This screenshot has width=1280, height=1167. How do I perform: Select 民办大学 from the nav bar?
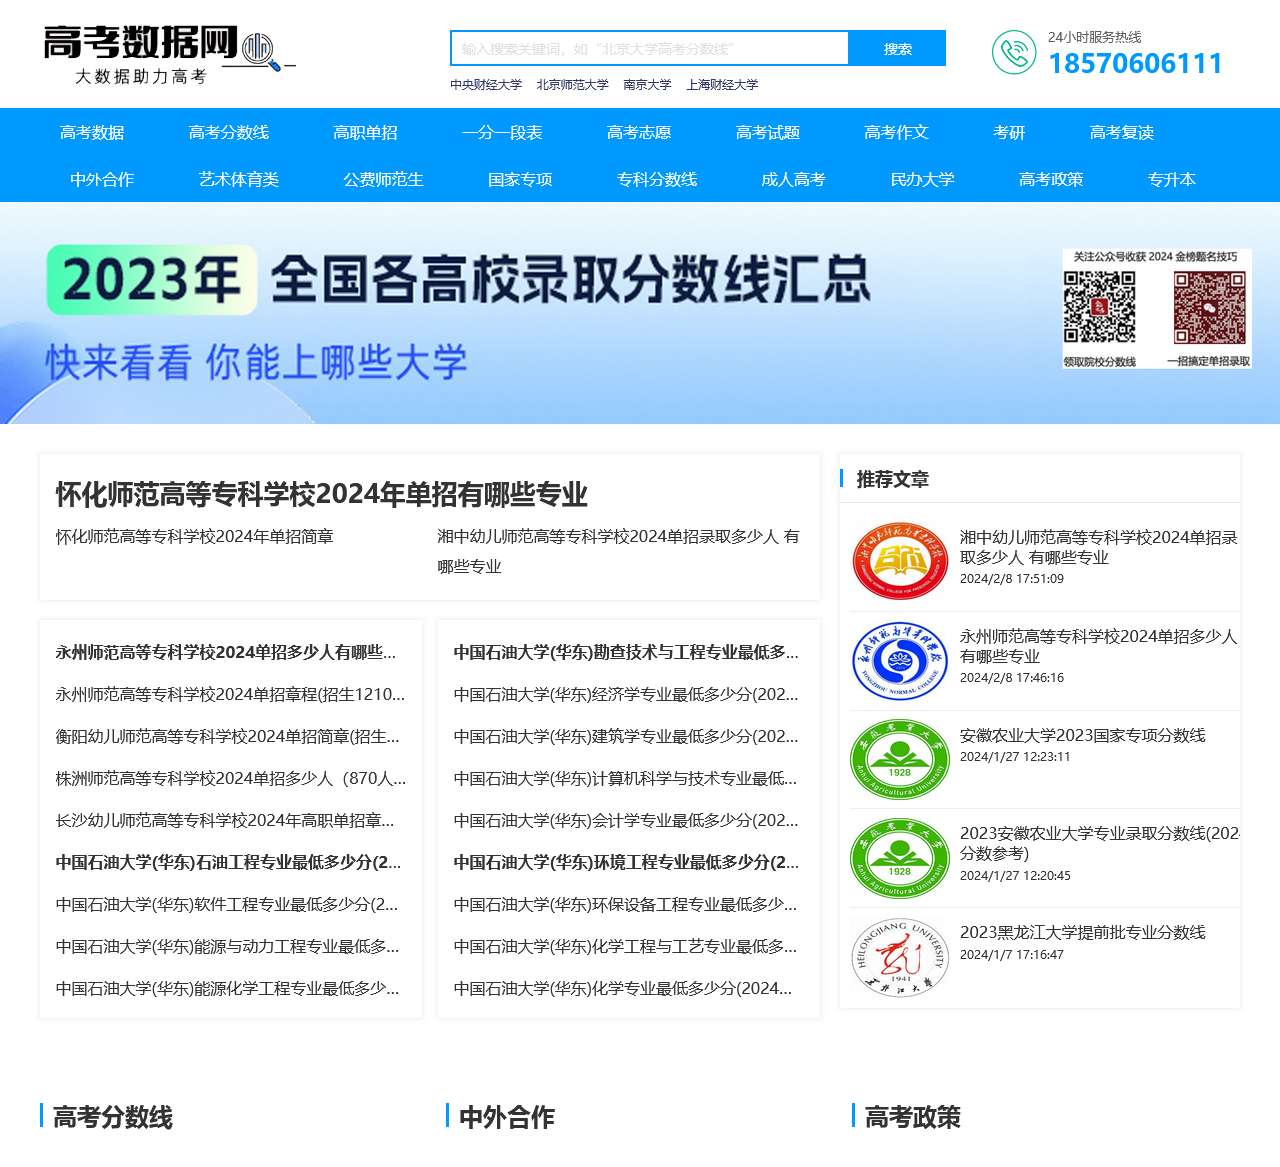coord(921,180)
